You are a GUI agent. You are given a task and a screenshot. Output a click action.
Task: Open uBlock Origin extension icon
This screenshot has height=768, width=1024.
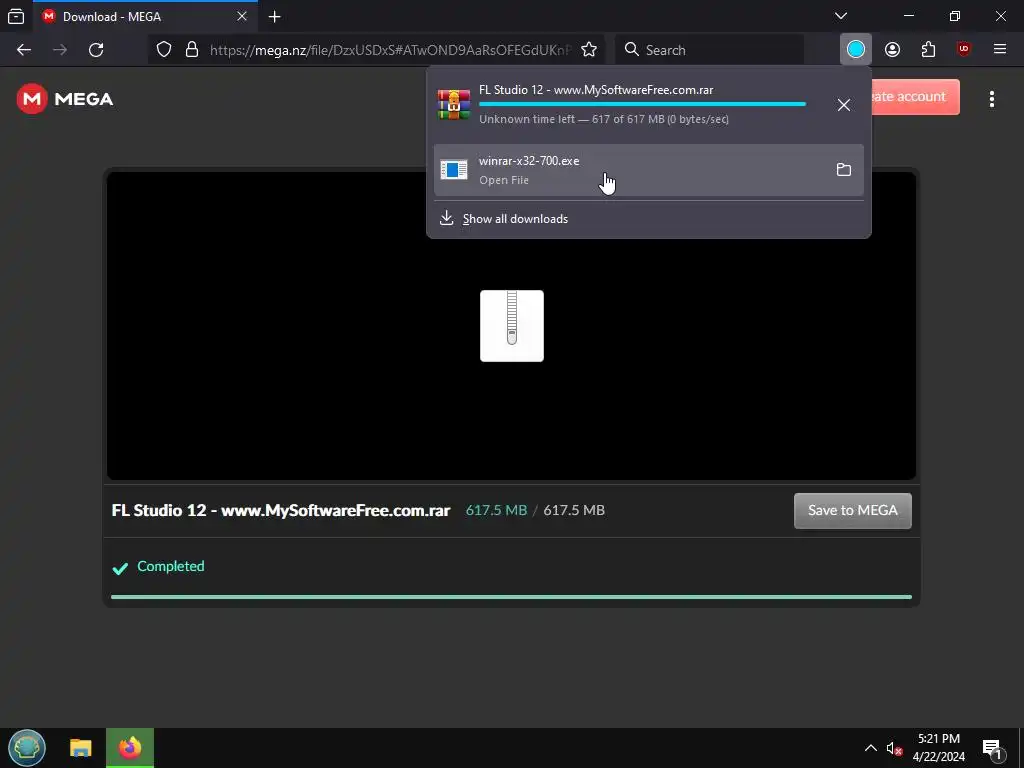coord(964,50)
